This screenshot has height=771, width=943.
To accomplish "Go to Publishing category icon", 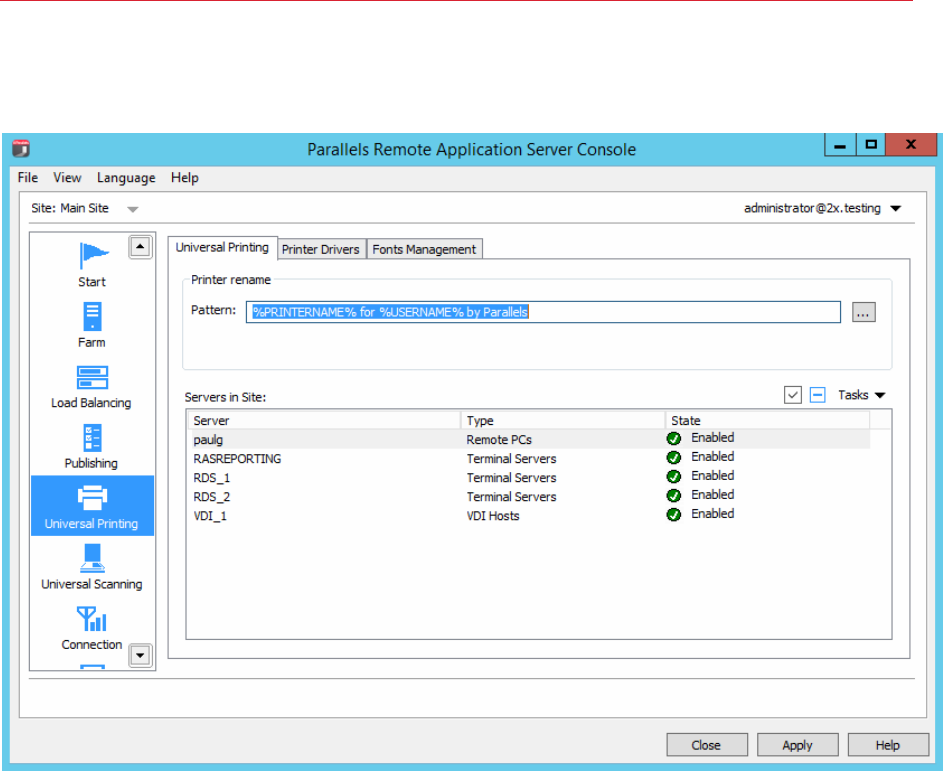I will click(92, 438).
